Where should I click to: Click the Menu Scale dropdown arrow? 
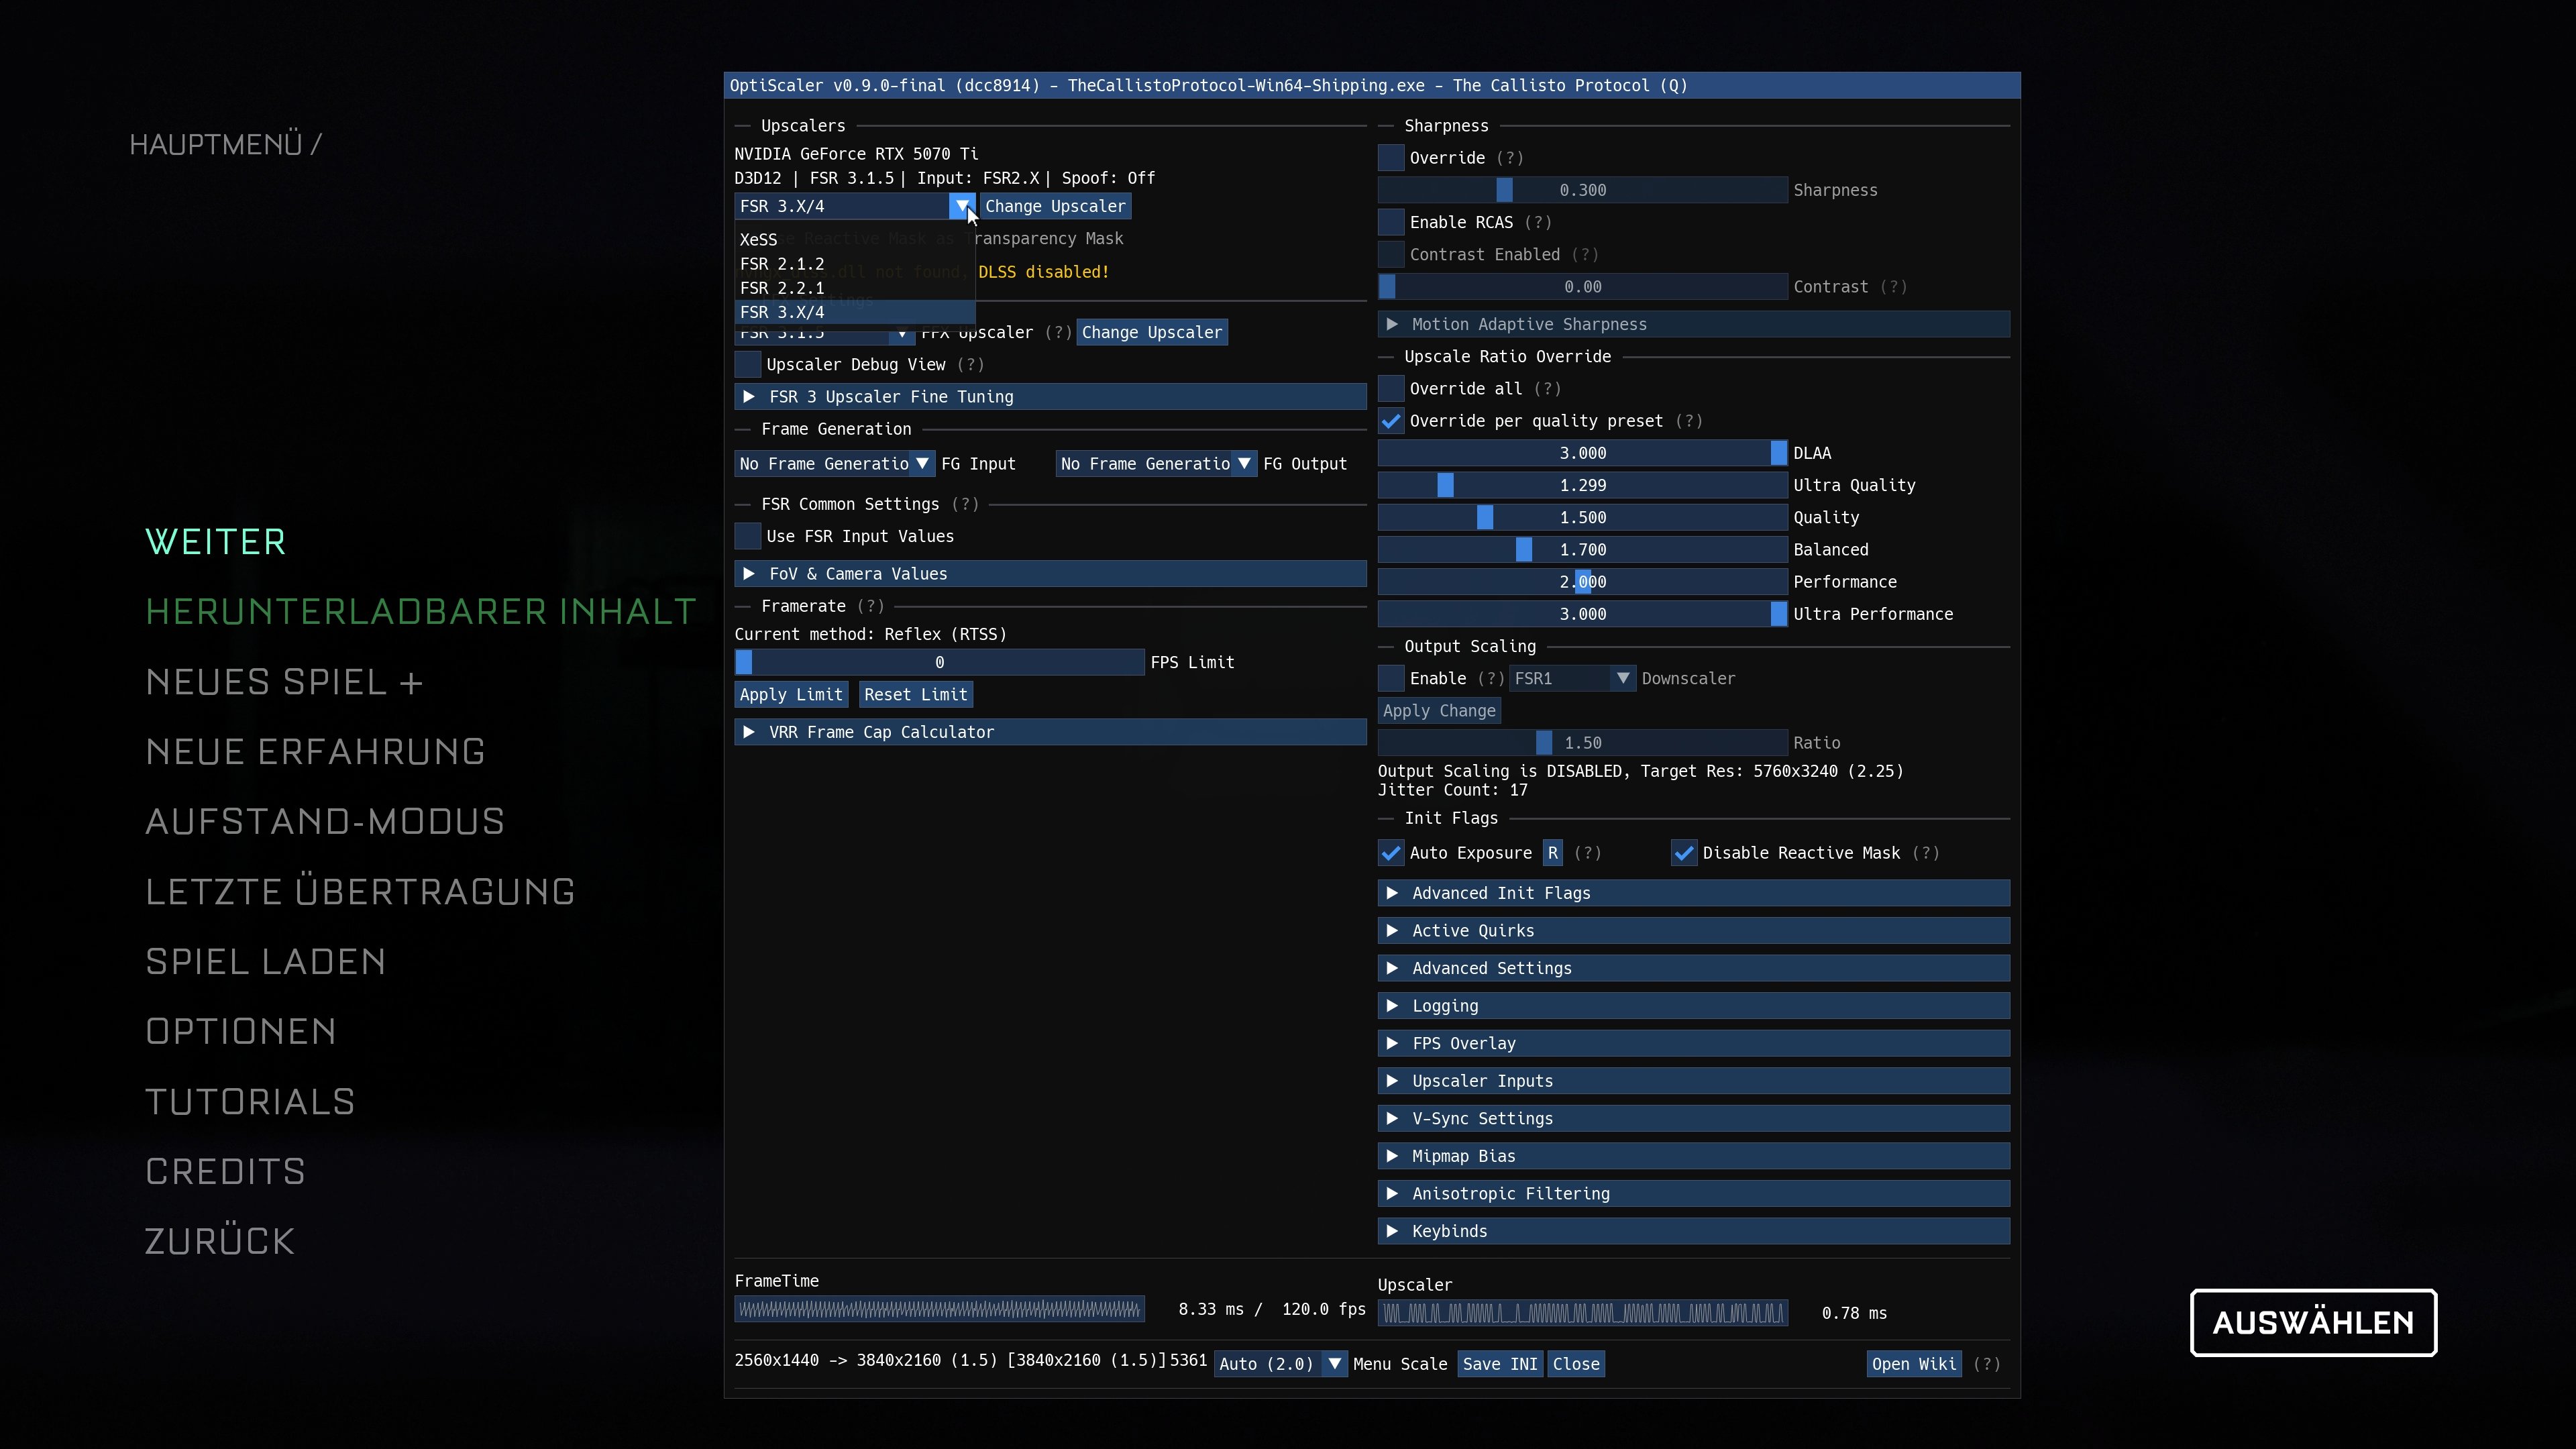click(1334, 1364)
